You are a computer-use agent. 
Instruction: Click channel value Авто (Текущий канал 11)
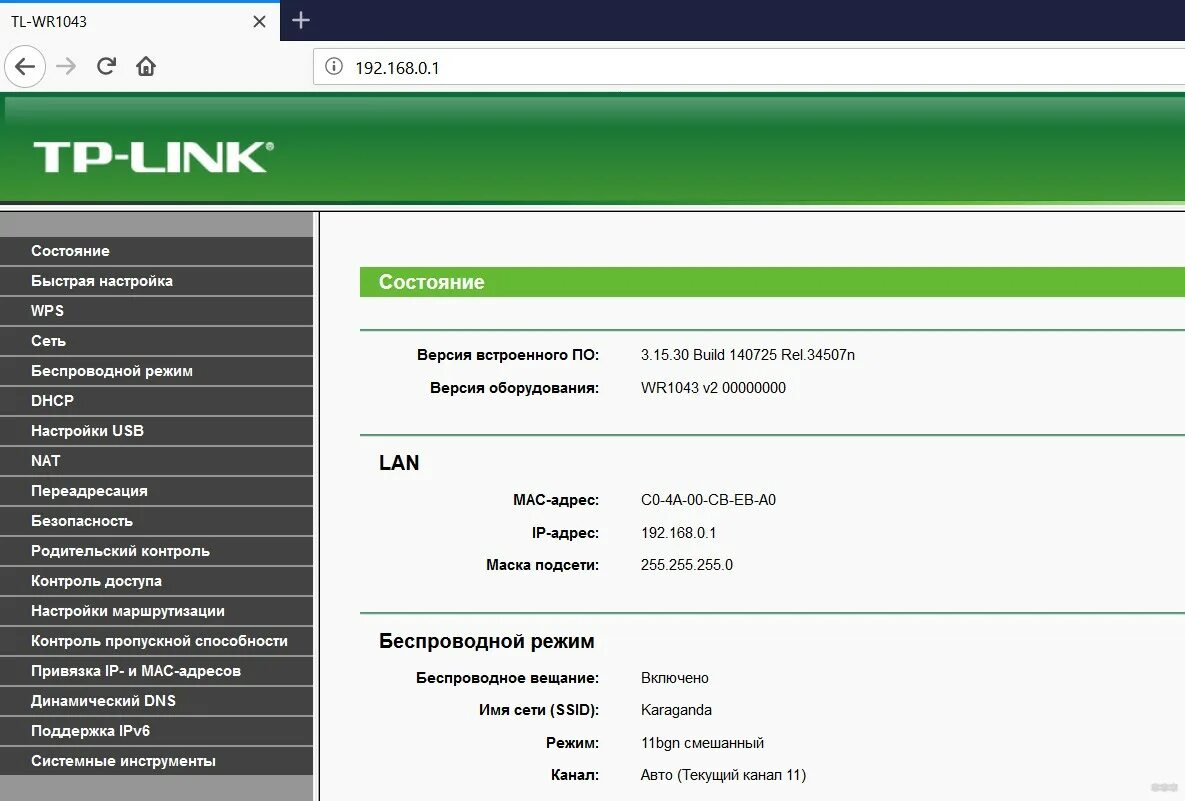coord(723,775)
